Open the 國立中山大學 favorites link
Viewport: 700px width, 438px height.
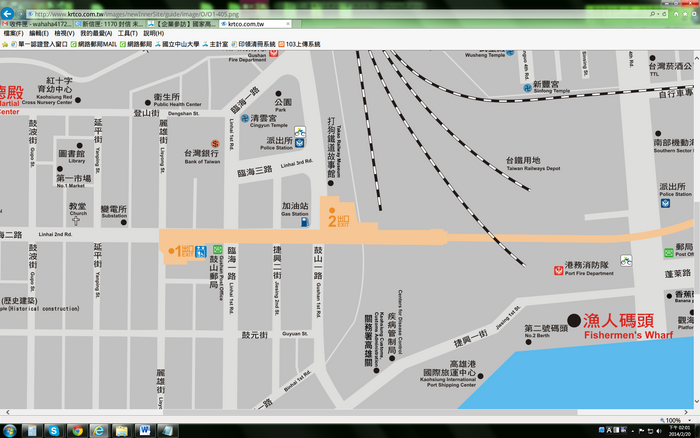(177, 44)
